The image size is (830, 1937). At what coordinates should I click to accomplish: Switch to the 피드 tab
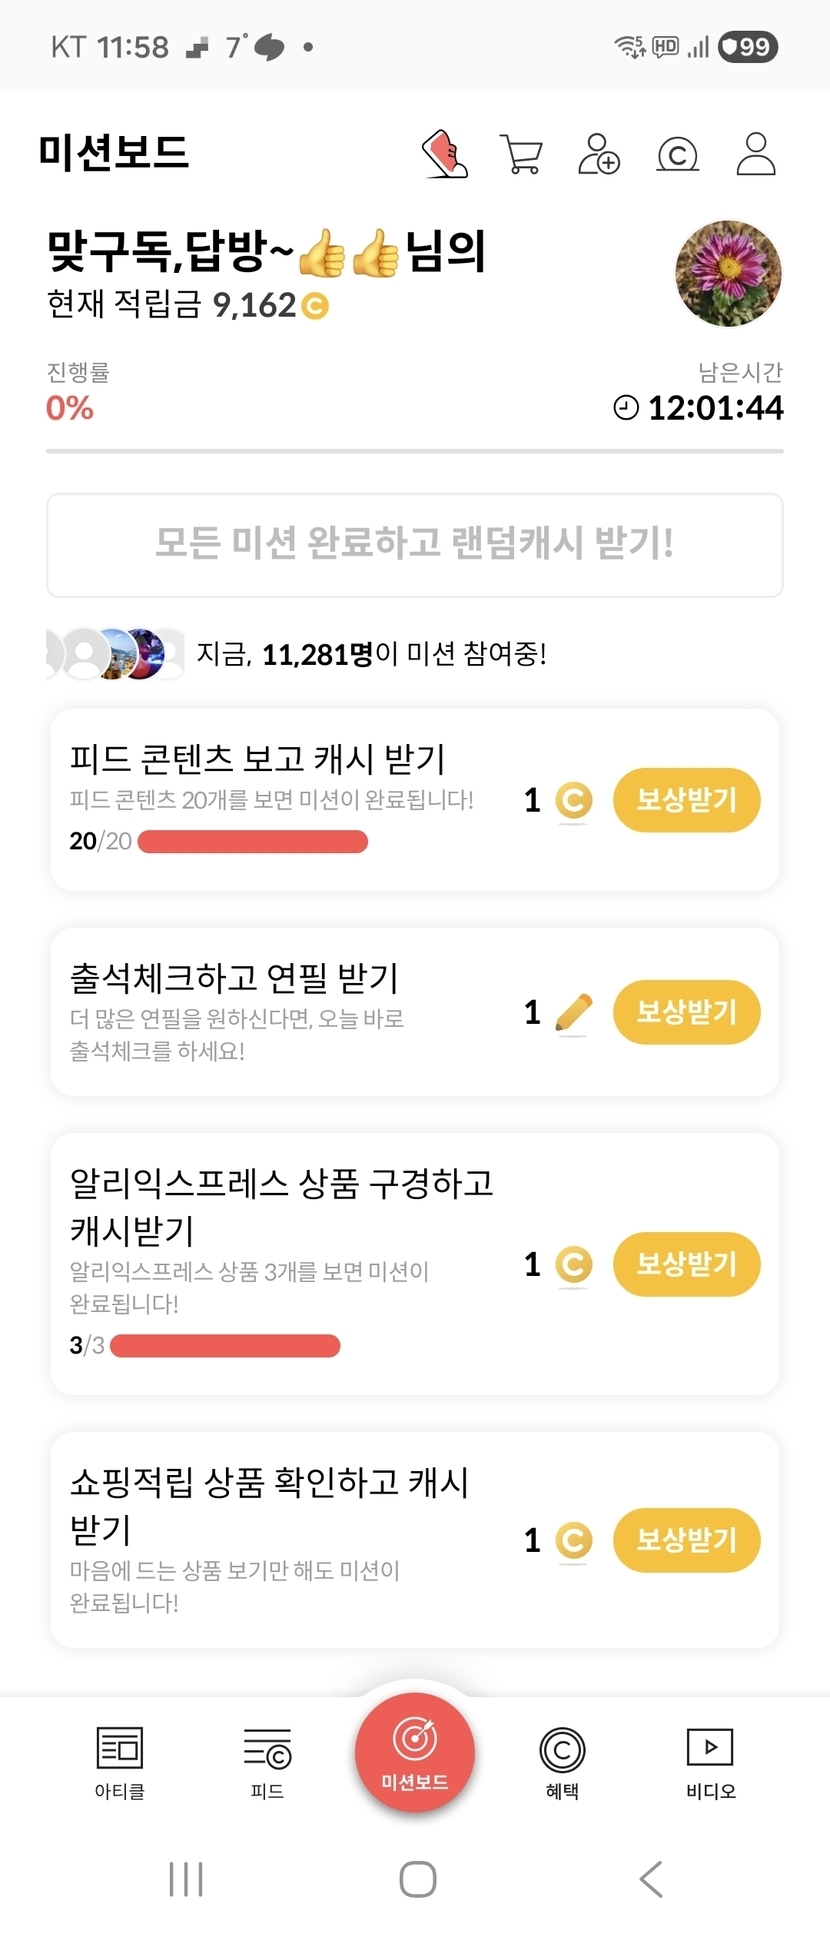(x=267, y=1762)
